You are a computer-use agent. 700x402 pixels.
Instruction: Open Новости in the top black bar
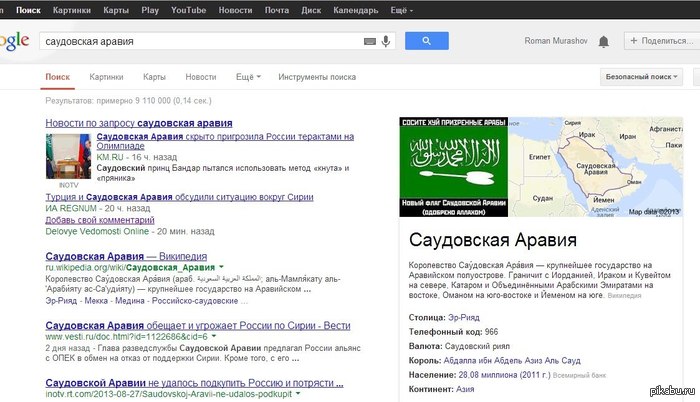pyautogui.click(x=235, y=10)
